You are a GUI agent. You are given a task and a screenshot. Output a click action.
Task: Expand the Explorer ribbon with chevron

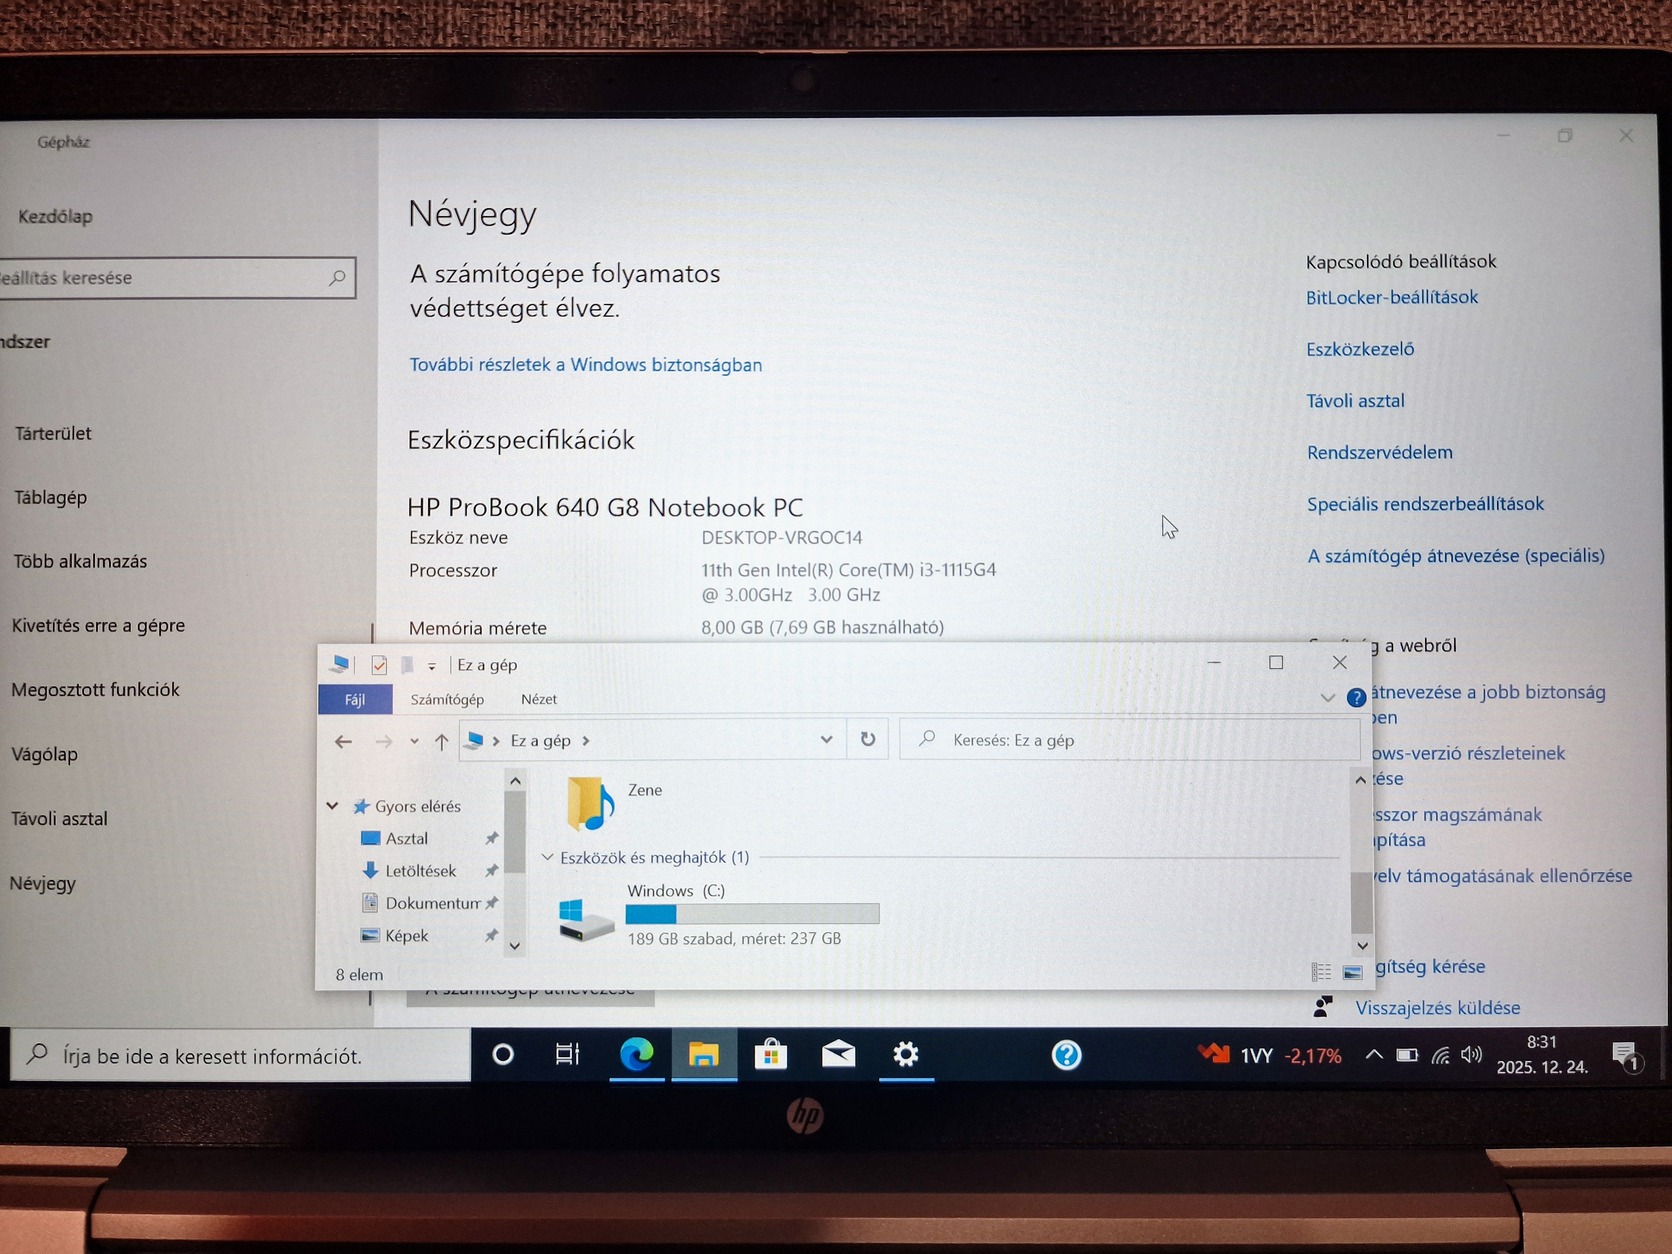pos(1327,698)
